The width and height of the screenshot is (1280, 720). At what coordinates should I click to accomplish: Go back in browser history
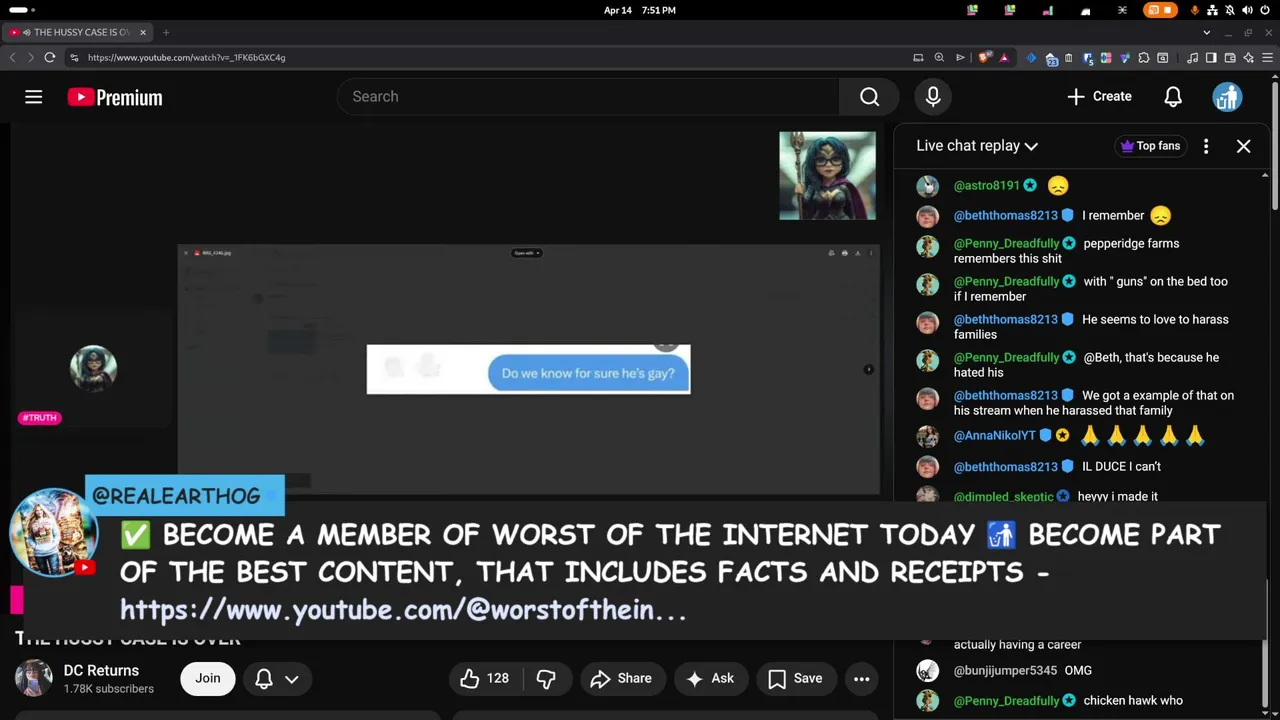pos(12,57)
